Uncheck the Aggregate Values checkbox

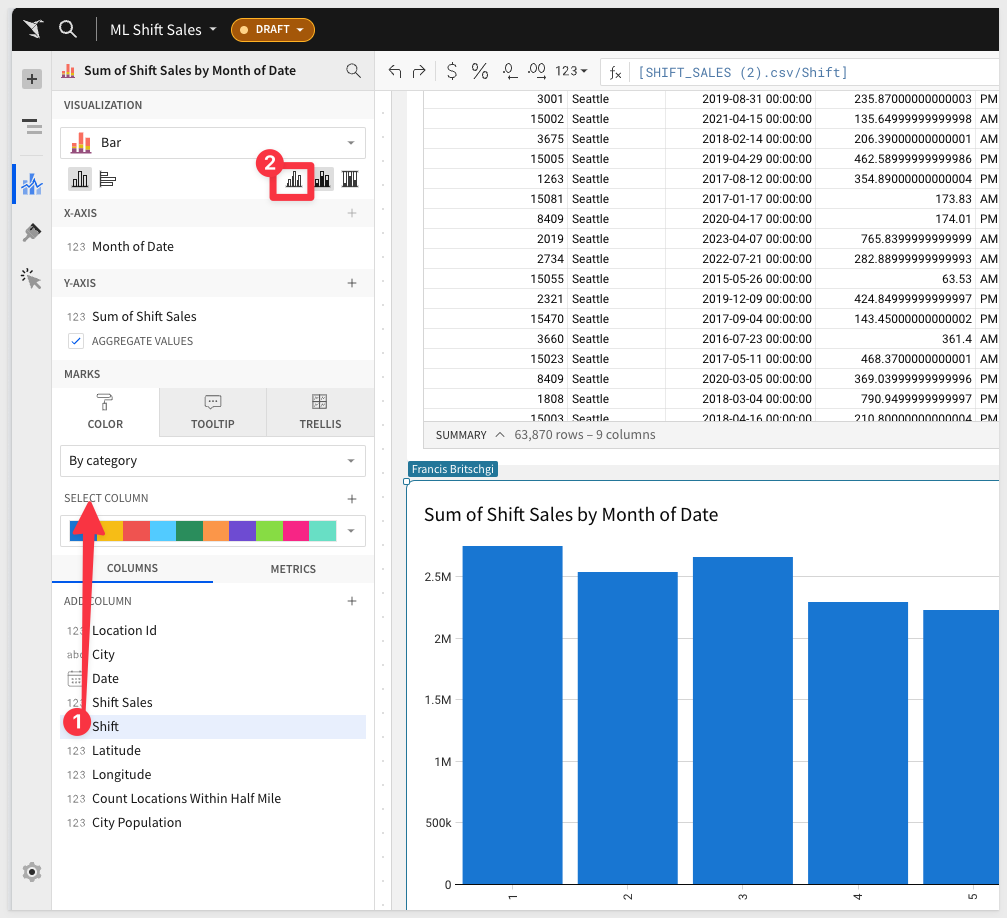(x=76, y=341)
